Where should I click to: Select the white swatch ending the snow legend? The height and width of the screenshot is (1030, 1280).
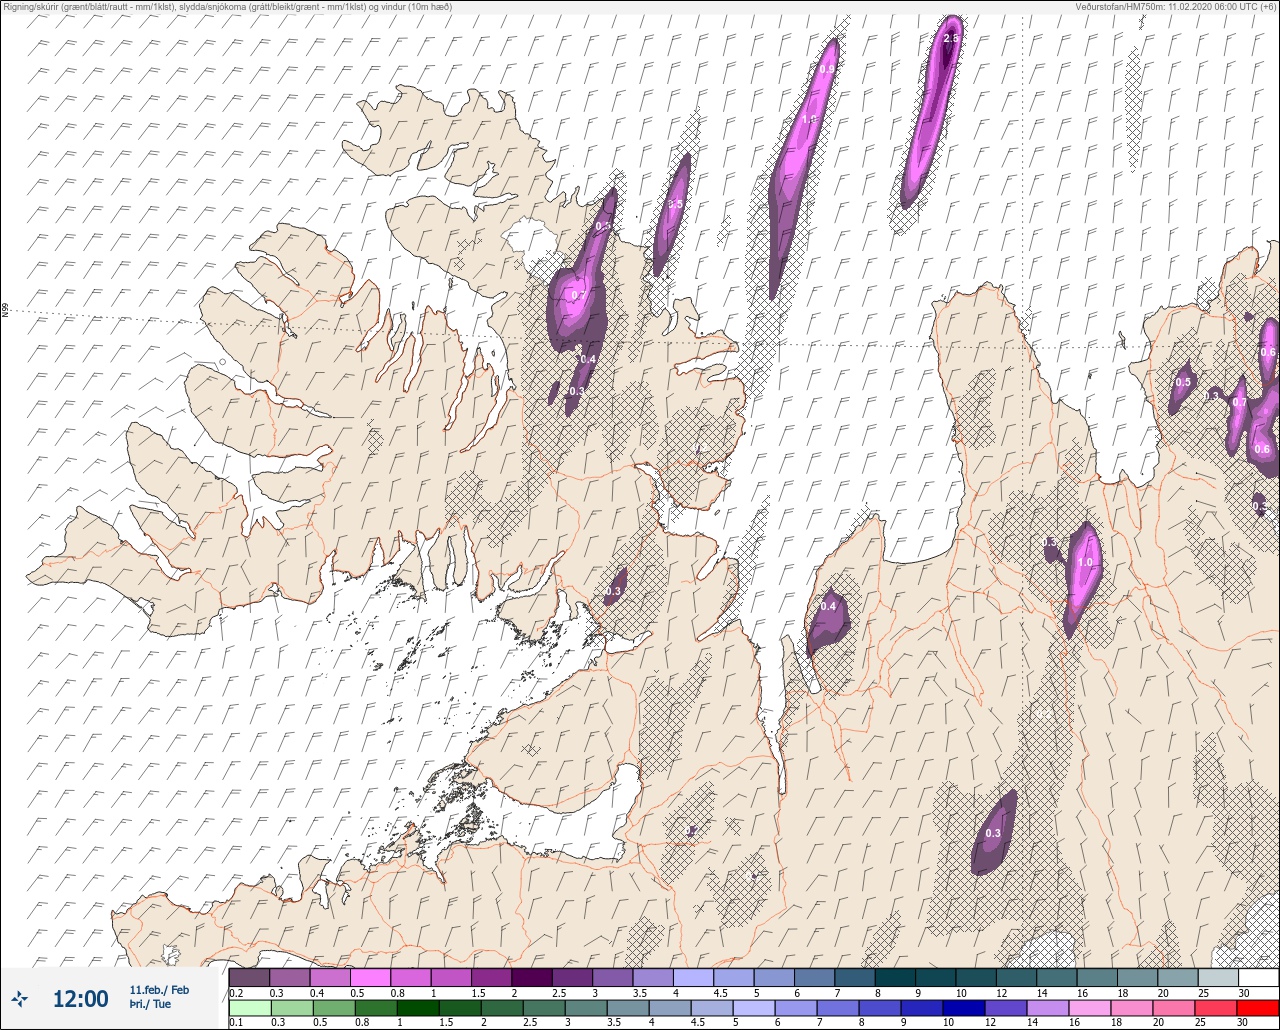(x=1258, y=977)
